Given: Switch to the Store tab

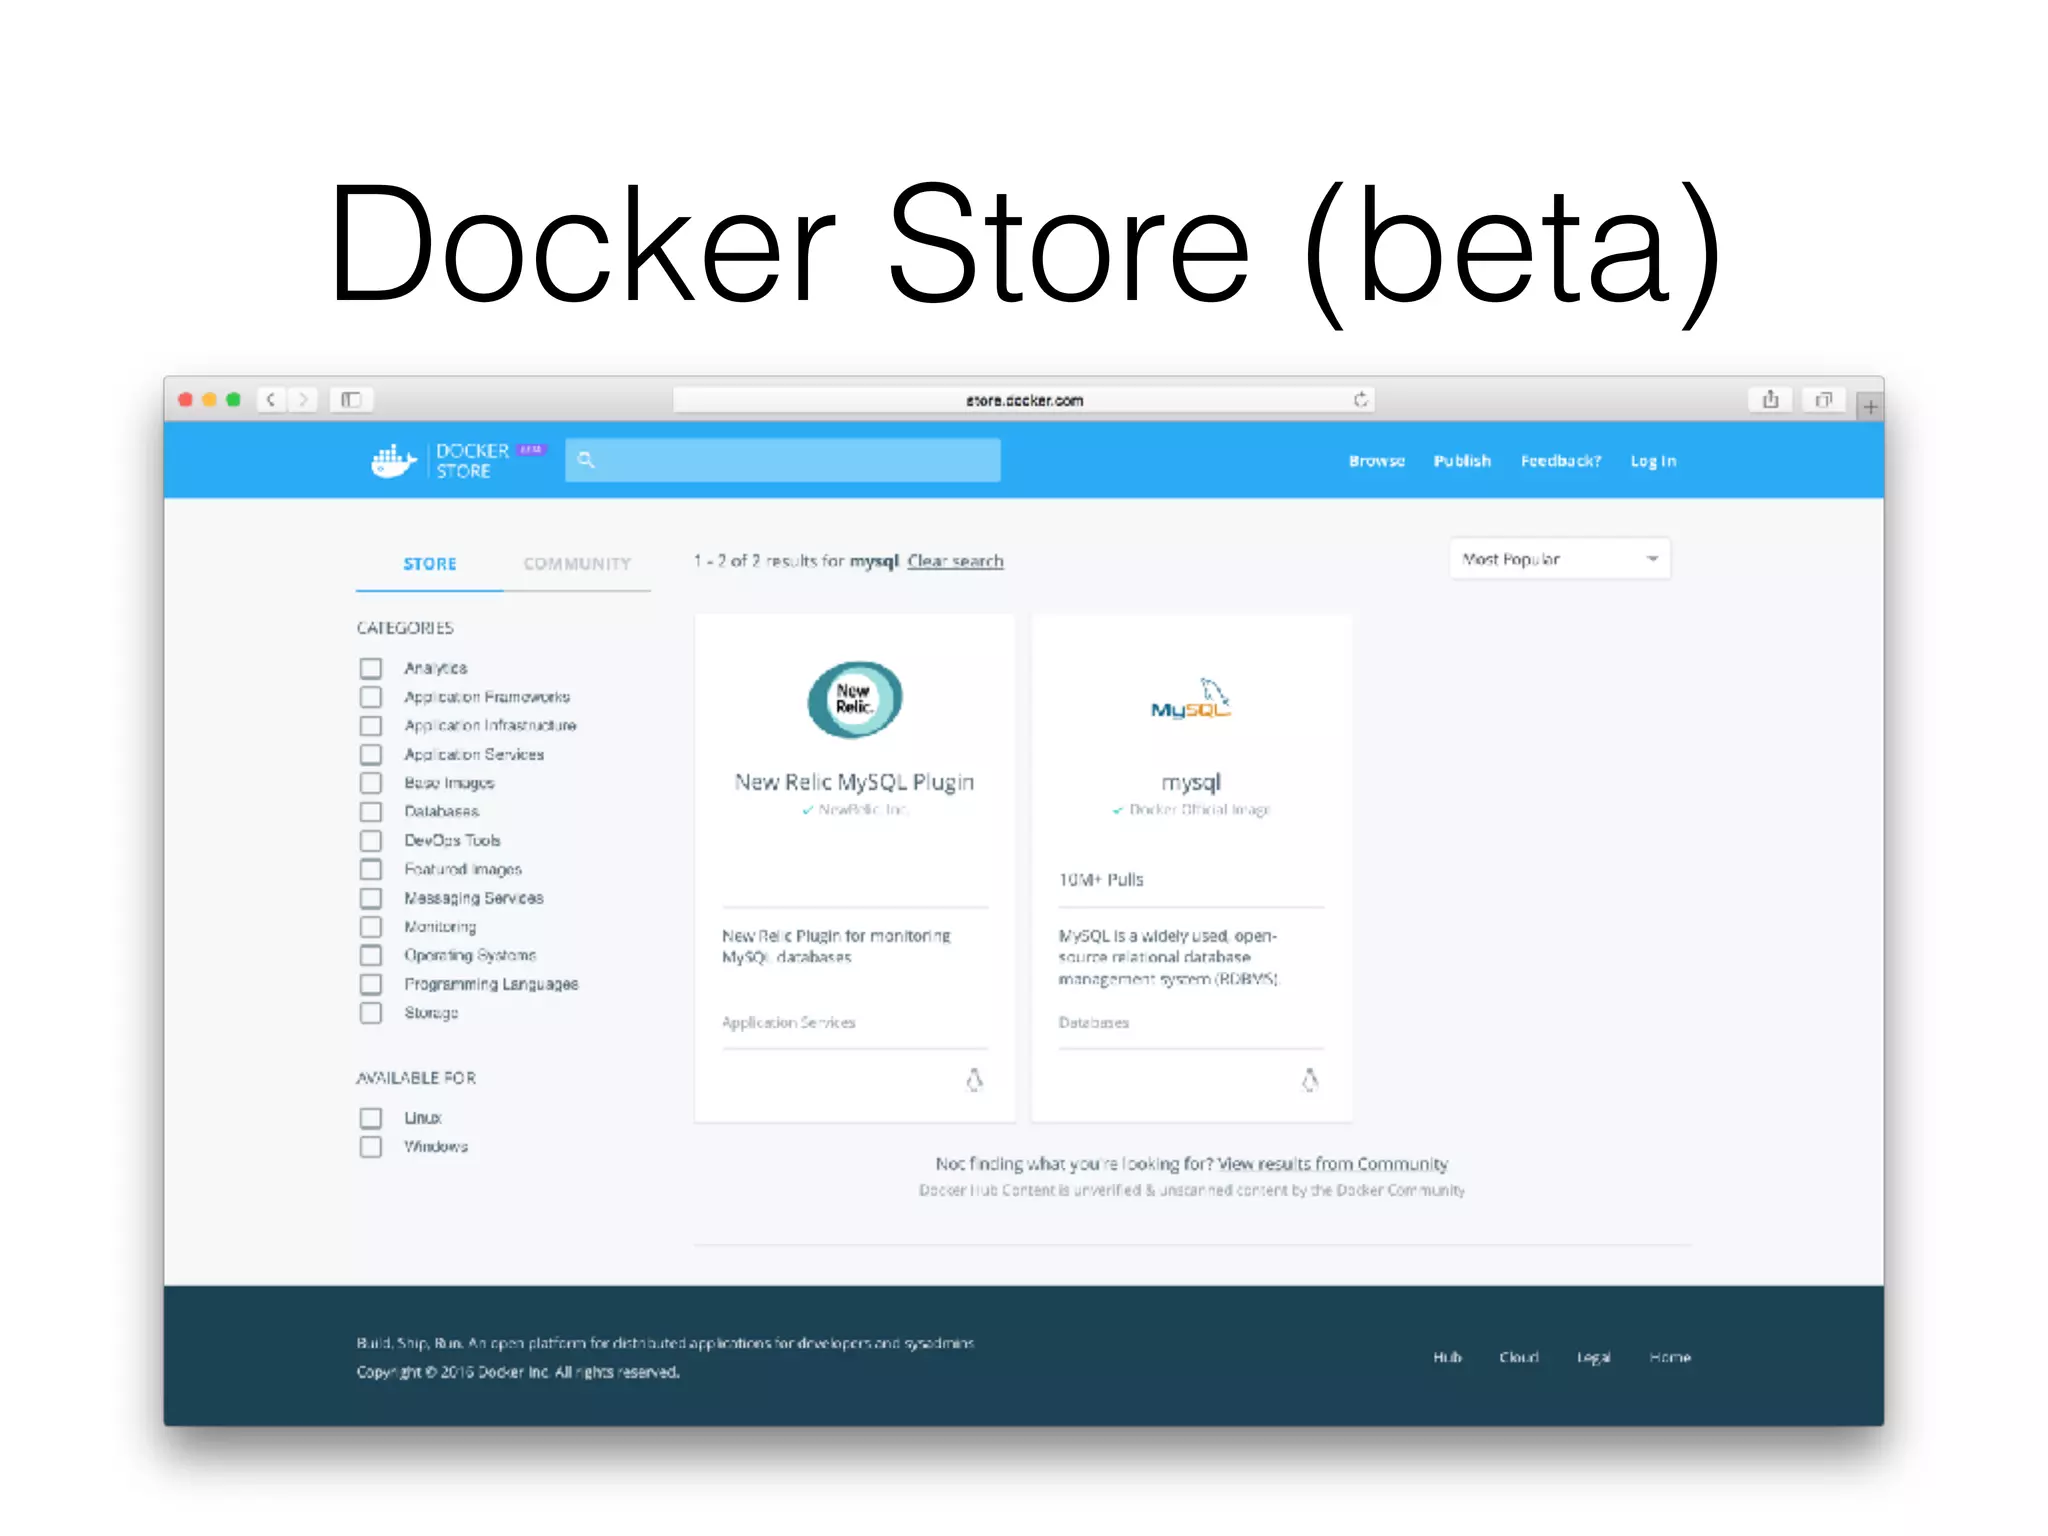Looking at the screenshot, I should (x=430, y=564).
